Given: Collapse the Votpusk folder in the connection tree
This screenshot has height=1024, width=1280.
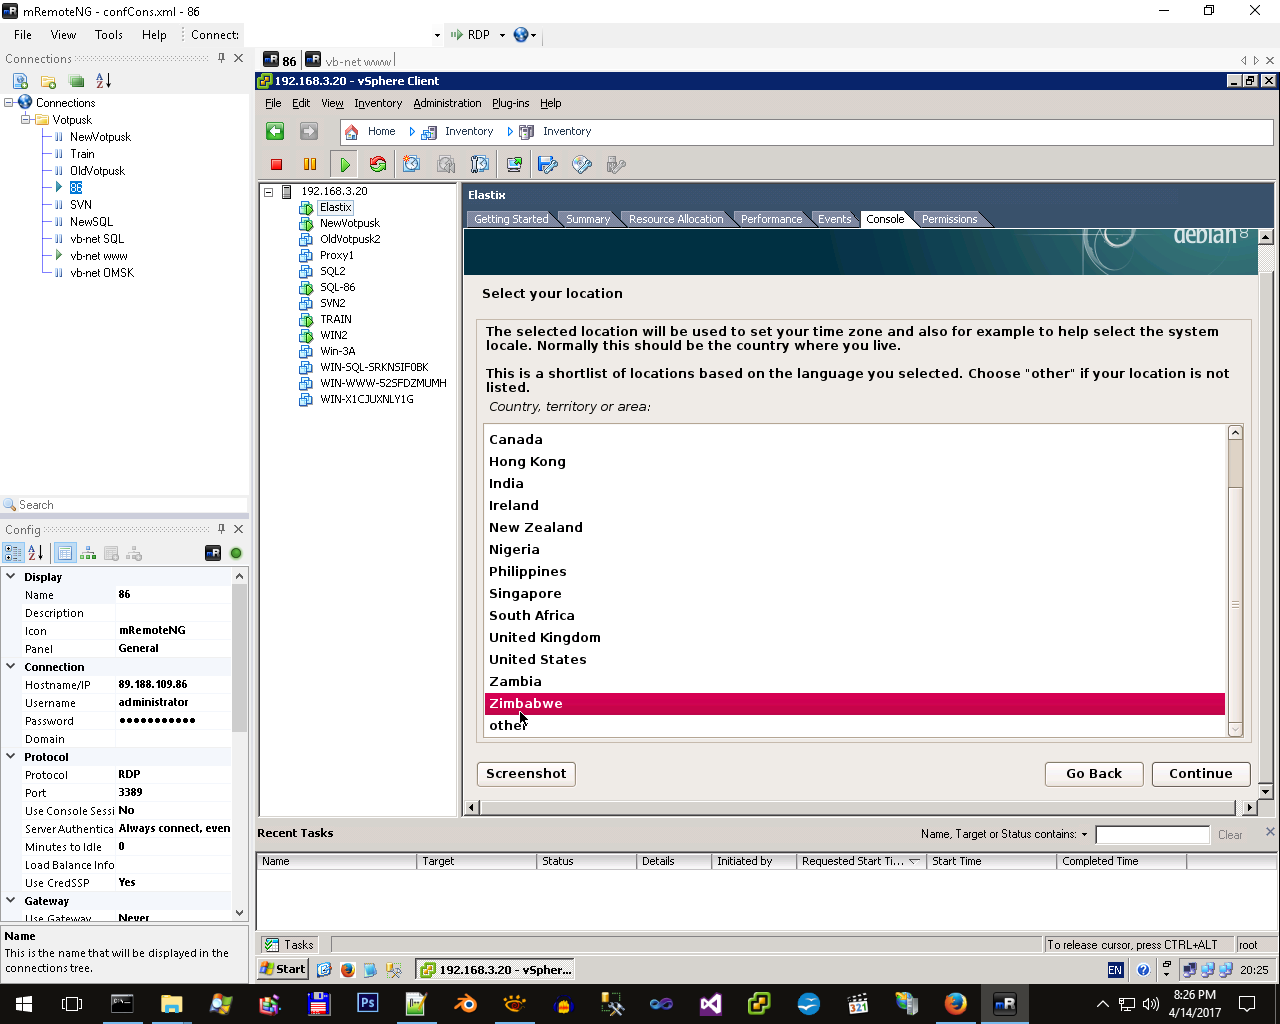Looking at the screenshot, I should (26, 120).
